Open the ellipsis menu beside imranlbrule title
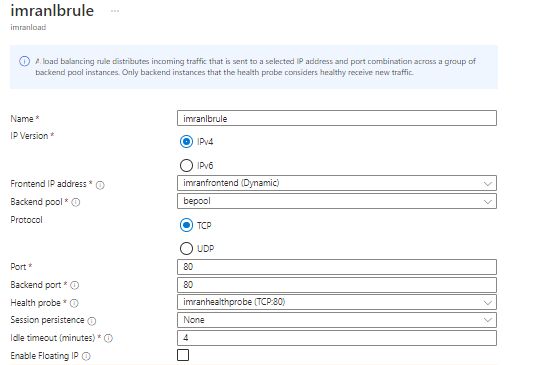This screenshot has width=555, height=365. [x=115, y=11]
